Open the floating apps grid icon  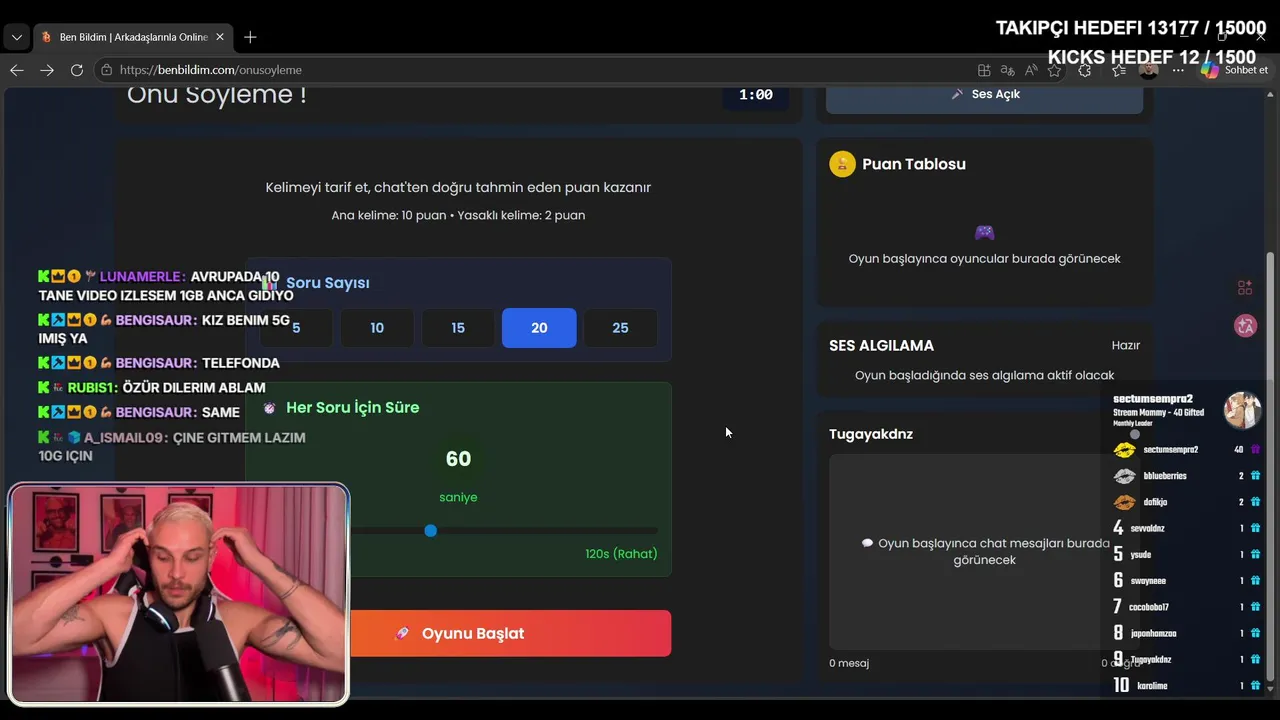[x=1245, y=288]
